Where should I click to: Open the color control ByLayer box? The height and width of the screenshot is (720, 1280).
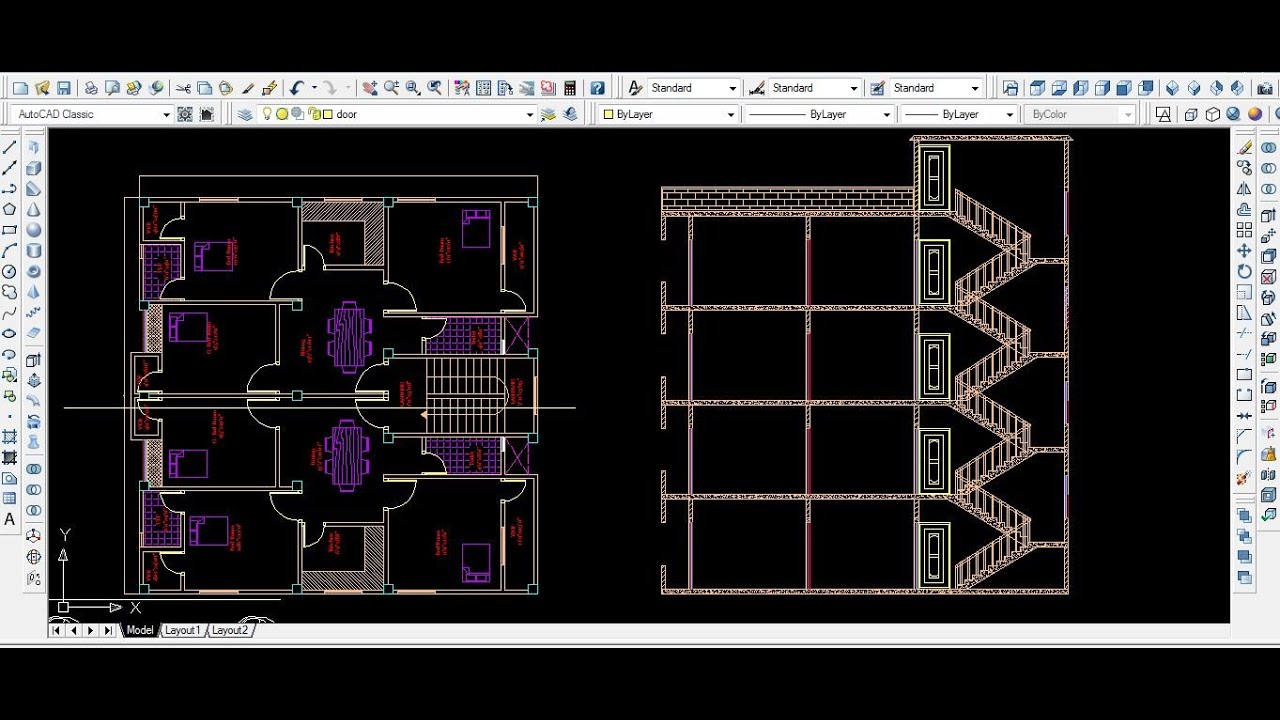668,114
